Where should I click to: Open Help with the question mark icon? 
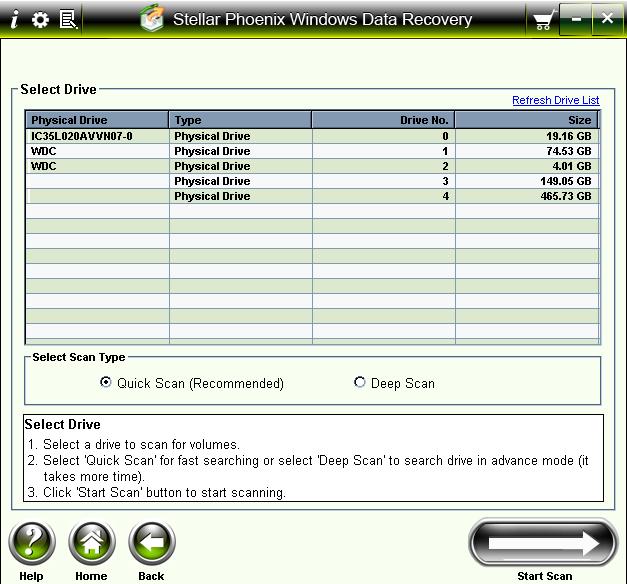pyautogui.click(x=31, y=545)
